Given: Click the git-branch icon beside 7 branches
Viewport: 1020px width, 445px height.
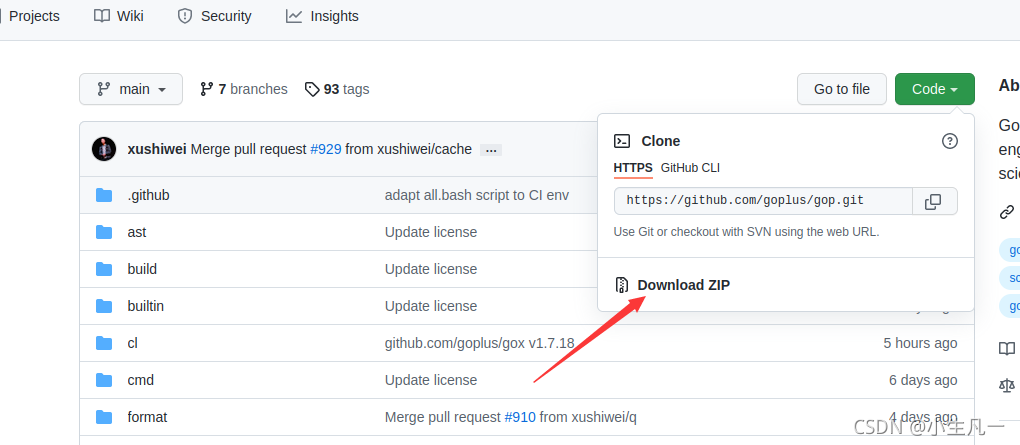Looking at the screenshot, I should coord(207,89).
